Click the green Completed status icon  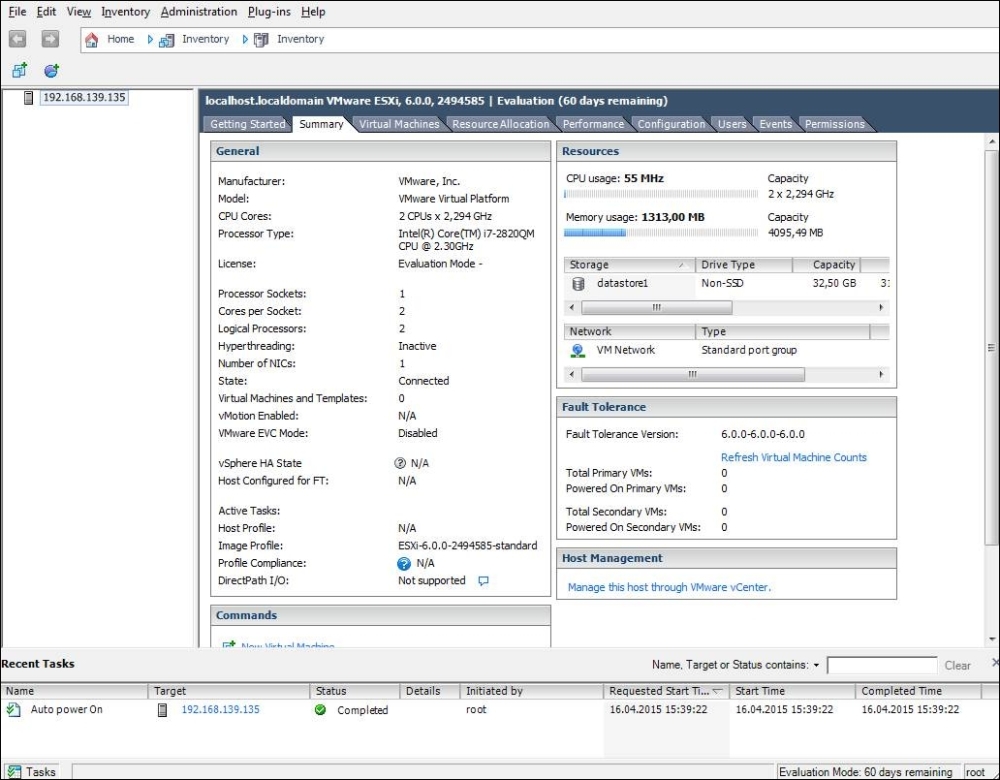tap(320, 710)
